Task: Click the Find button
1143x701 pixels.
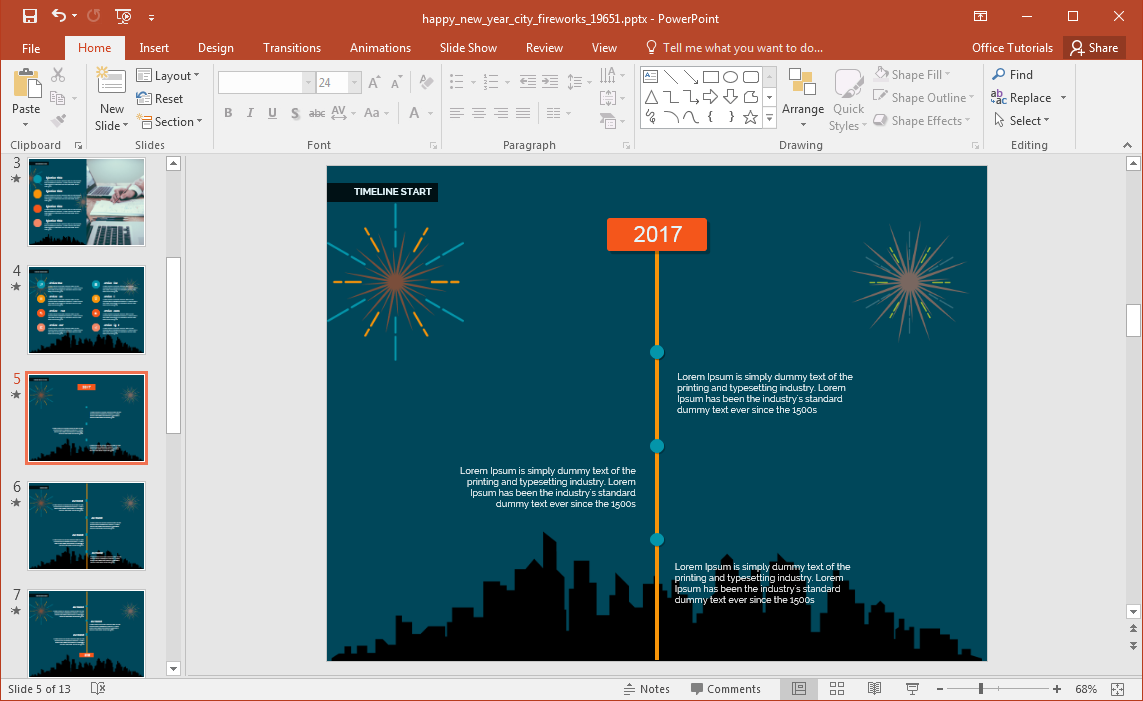Action: click(1013, 74)
